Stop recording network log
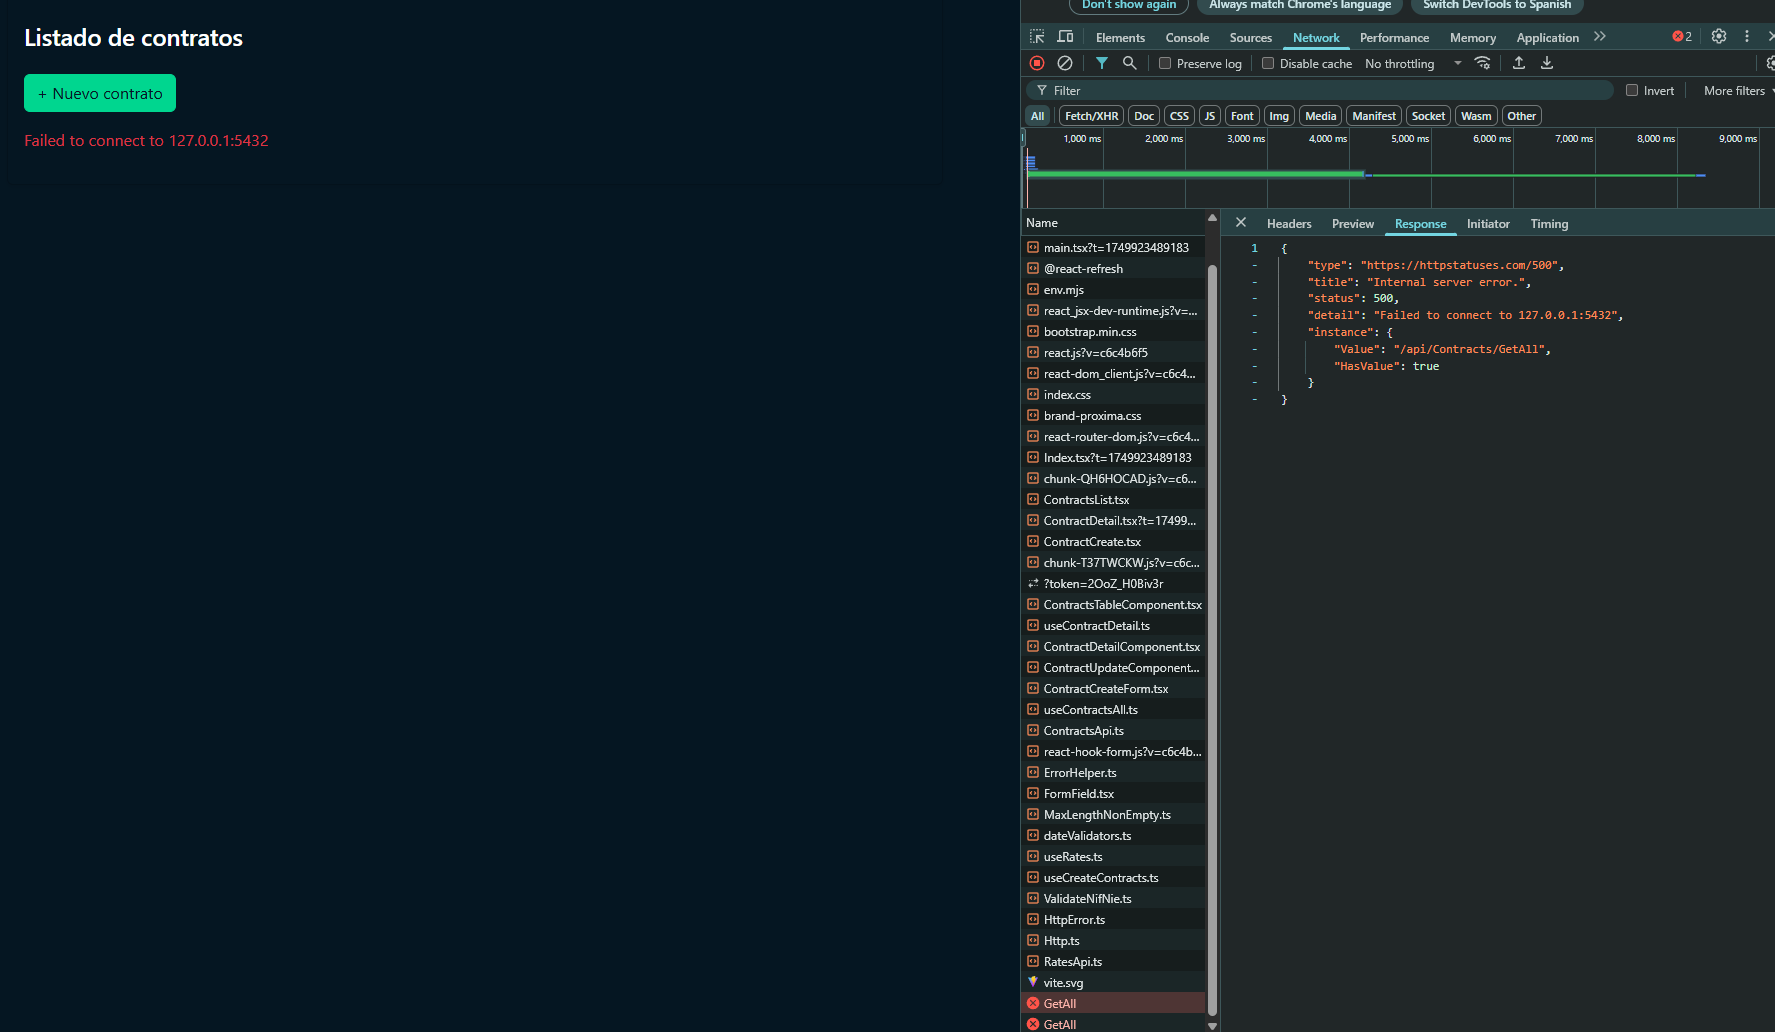 [1037, 63]
